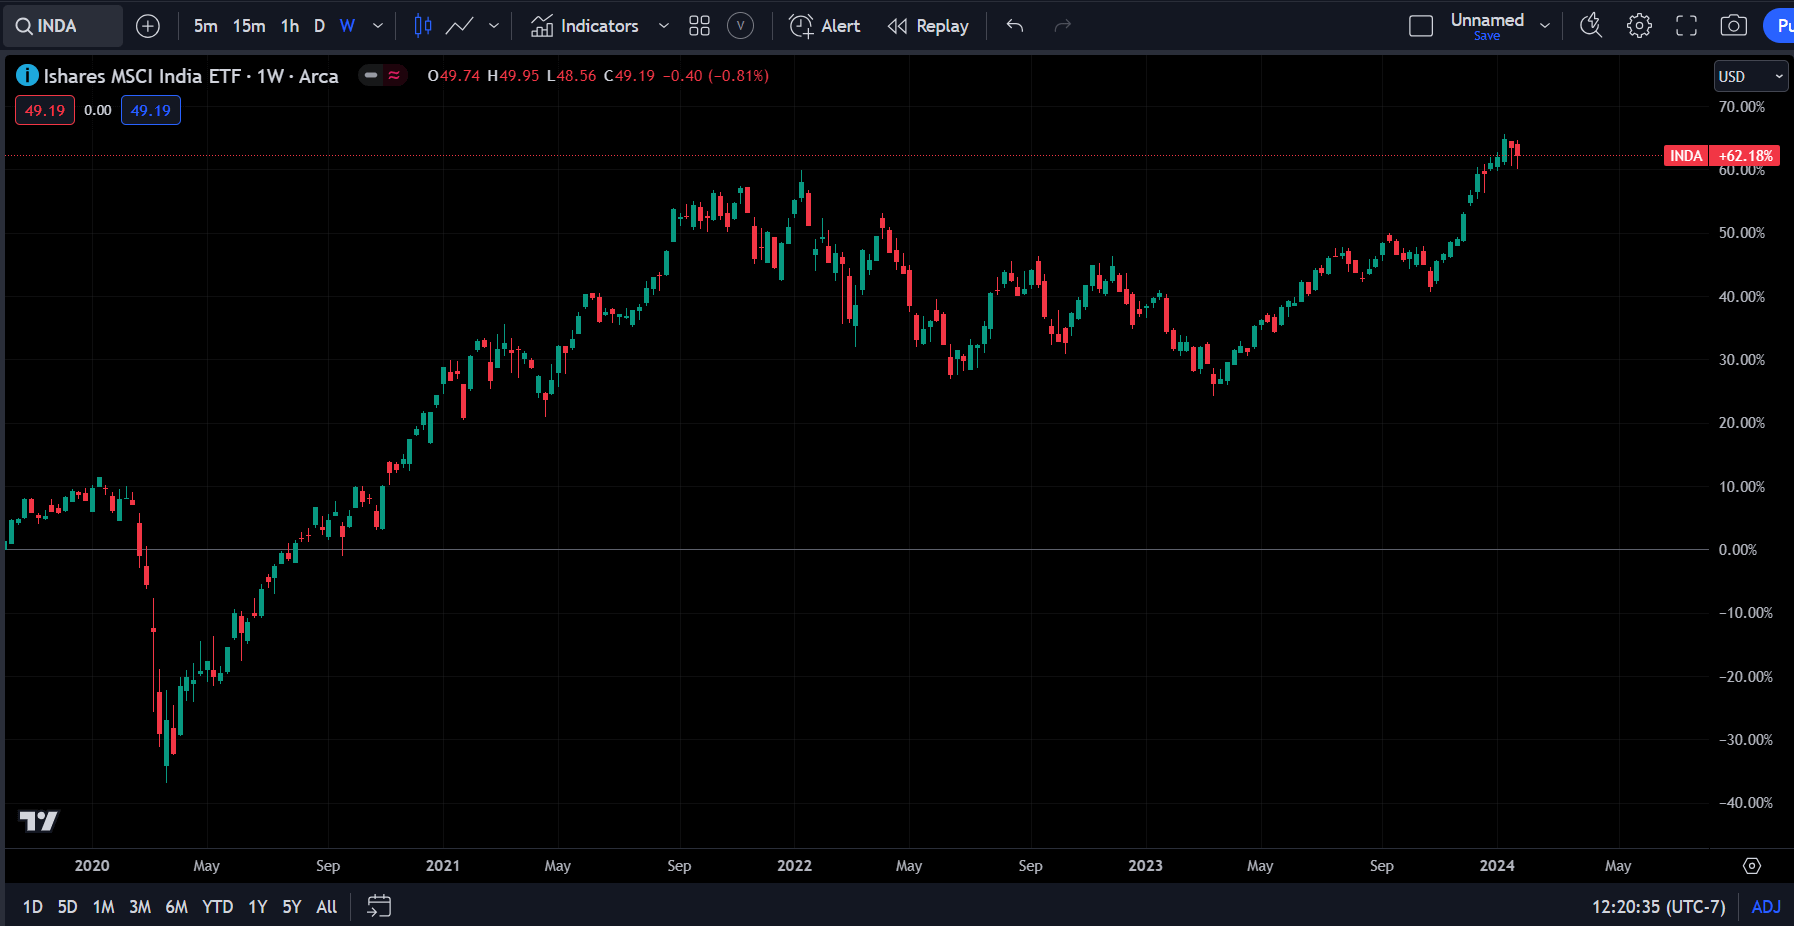
Task: Toggle the layout checkbox beside Unnamed
Action: 1421,26
